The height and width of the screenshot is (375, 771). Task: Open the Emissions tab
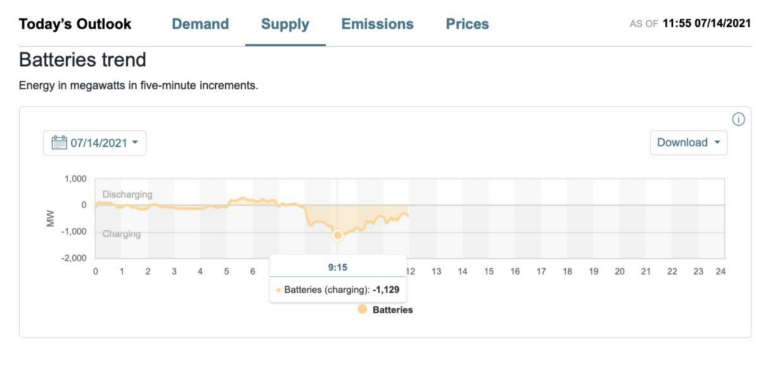pyautogui.click(x=378, y=24)
